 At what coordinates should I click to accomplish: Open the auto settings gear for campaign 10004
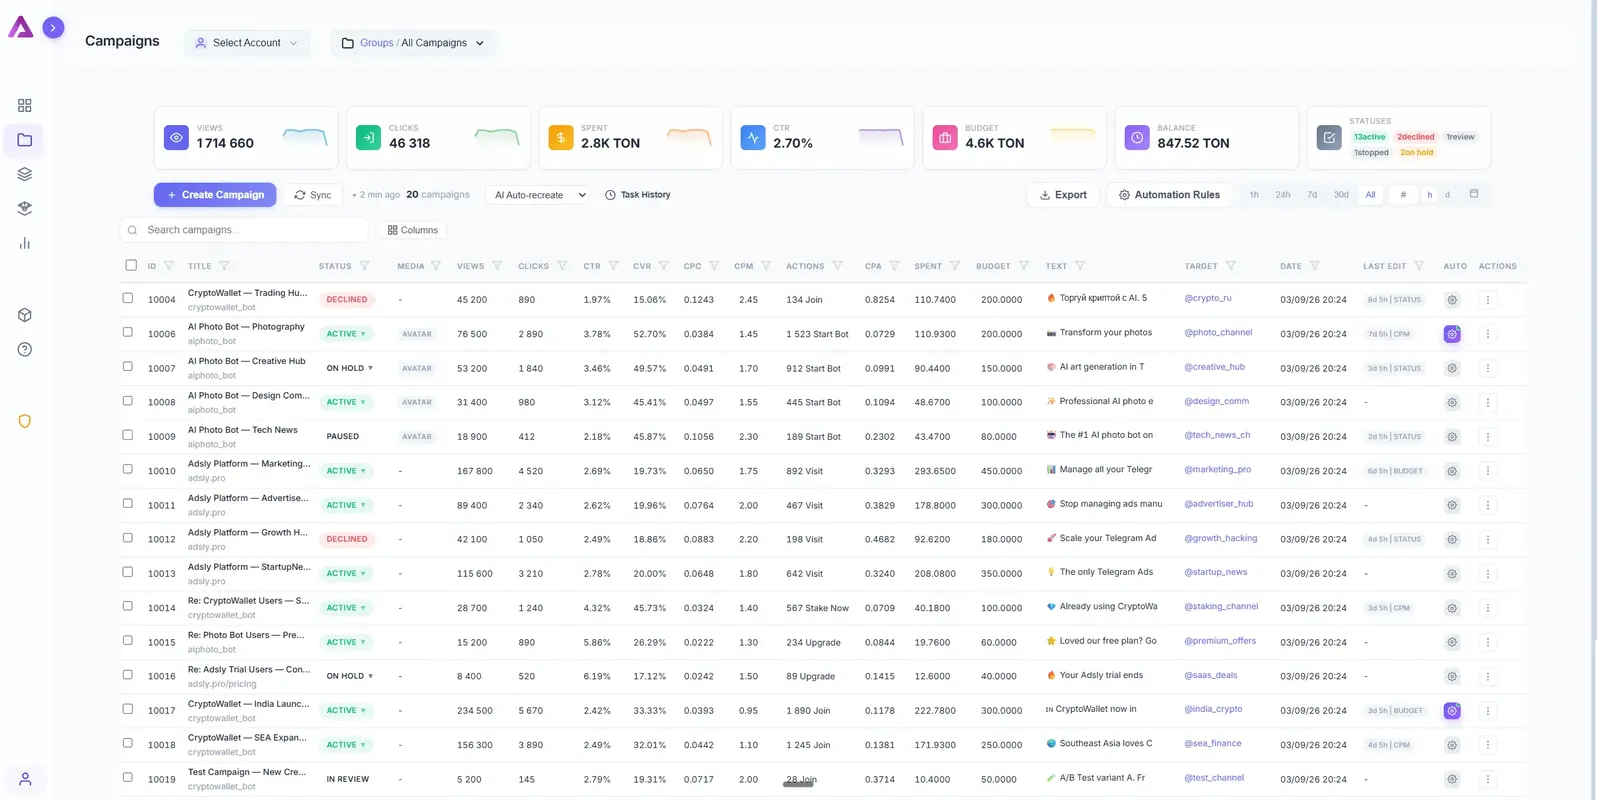pos(1452,300)
